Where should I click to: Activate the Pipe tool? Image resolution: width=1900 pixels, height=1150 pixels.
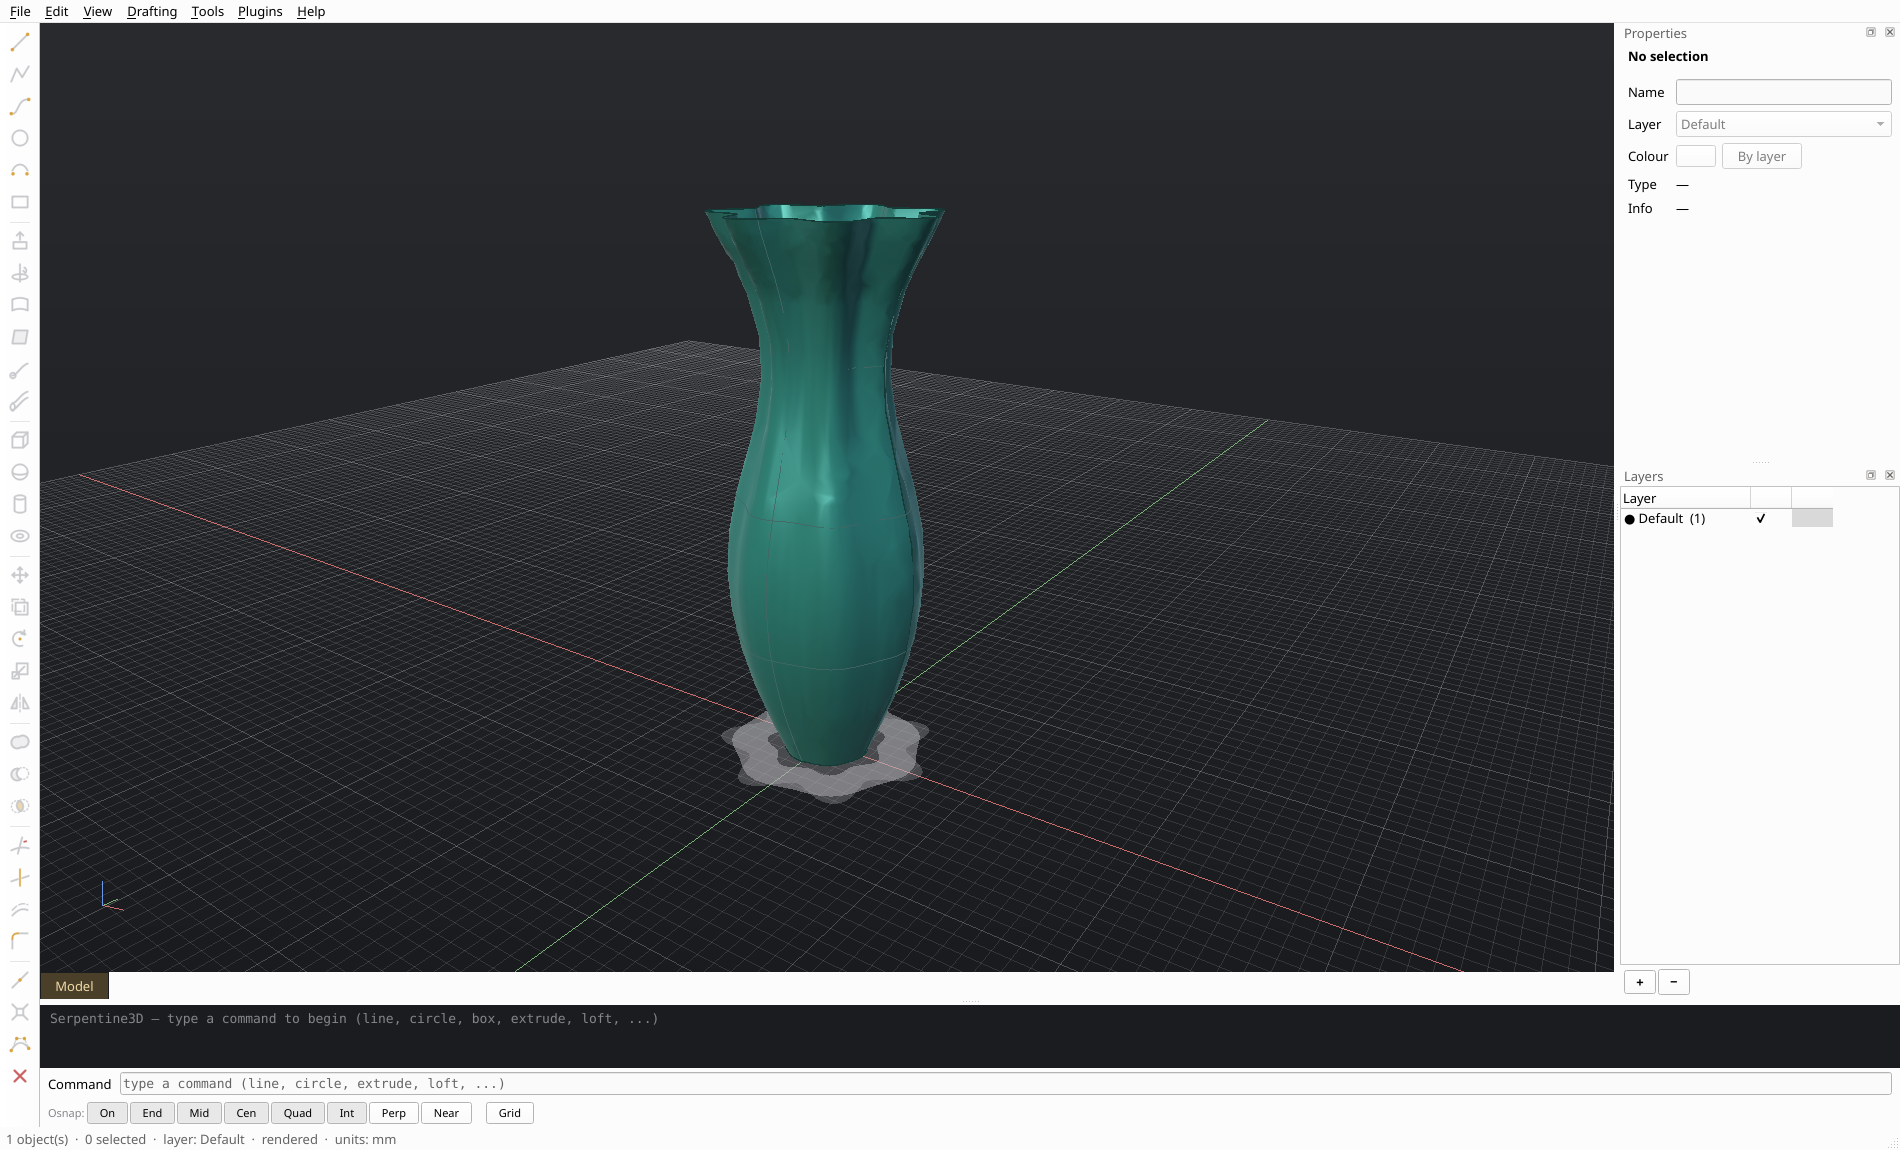(x=20, y=402)
